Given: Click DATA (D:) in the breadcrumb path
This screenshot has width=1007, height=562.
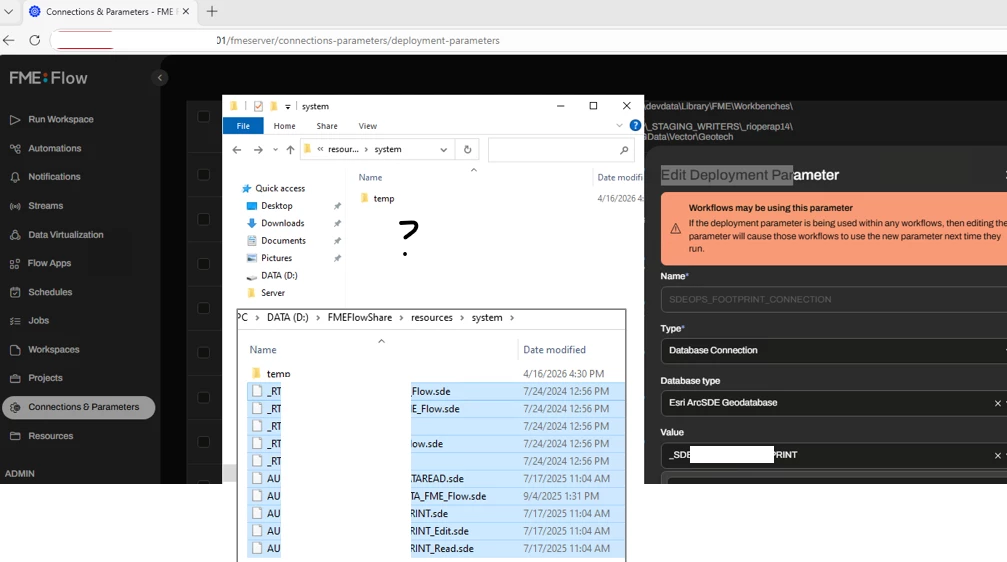Looking at the screenshot, I should (288, 317).
